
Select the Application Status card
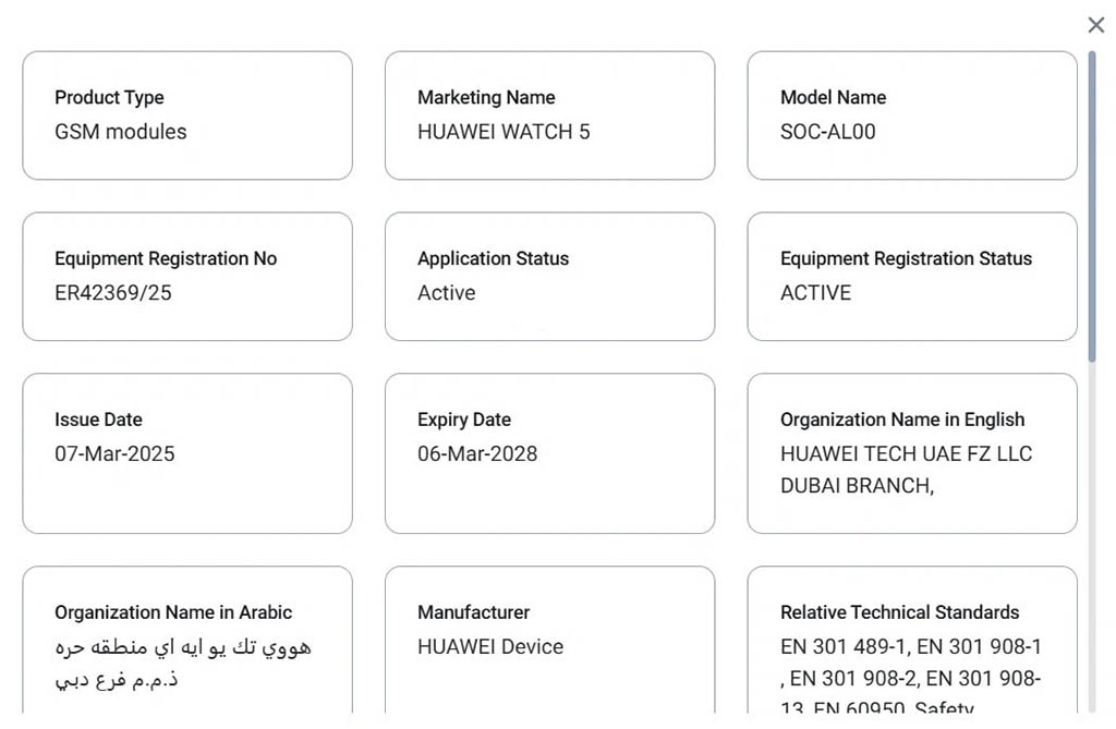pos(550,277)
